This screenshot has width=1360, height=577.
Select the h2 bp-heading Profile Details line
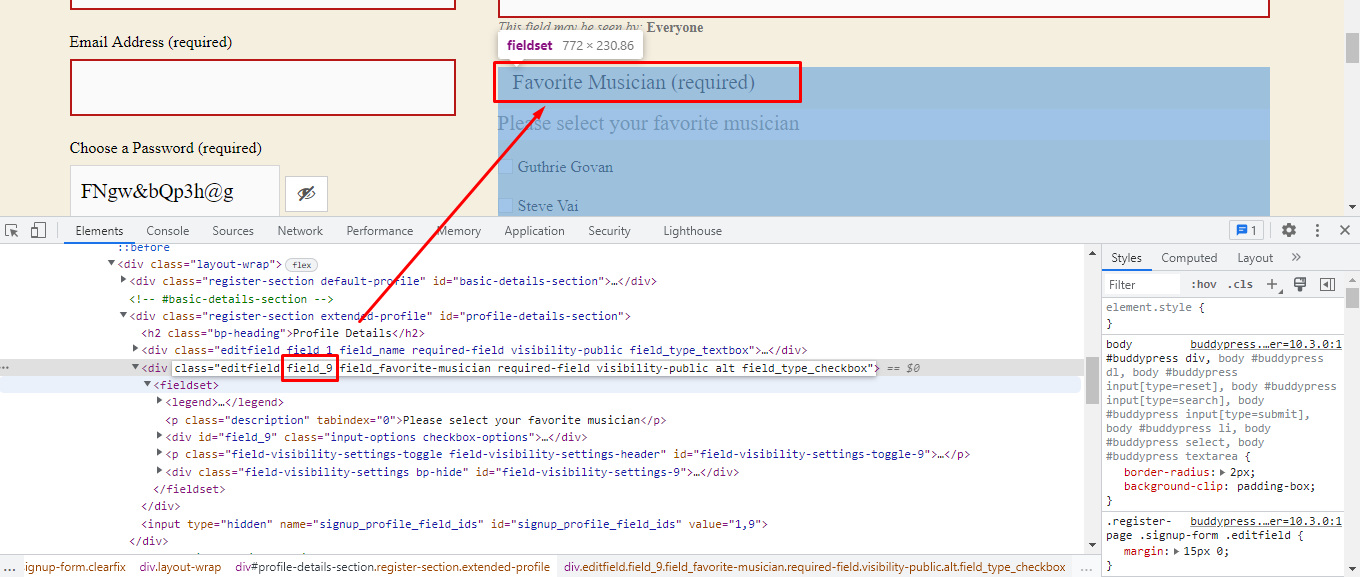(x=284, y=333)
